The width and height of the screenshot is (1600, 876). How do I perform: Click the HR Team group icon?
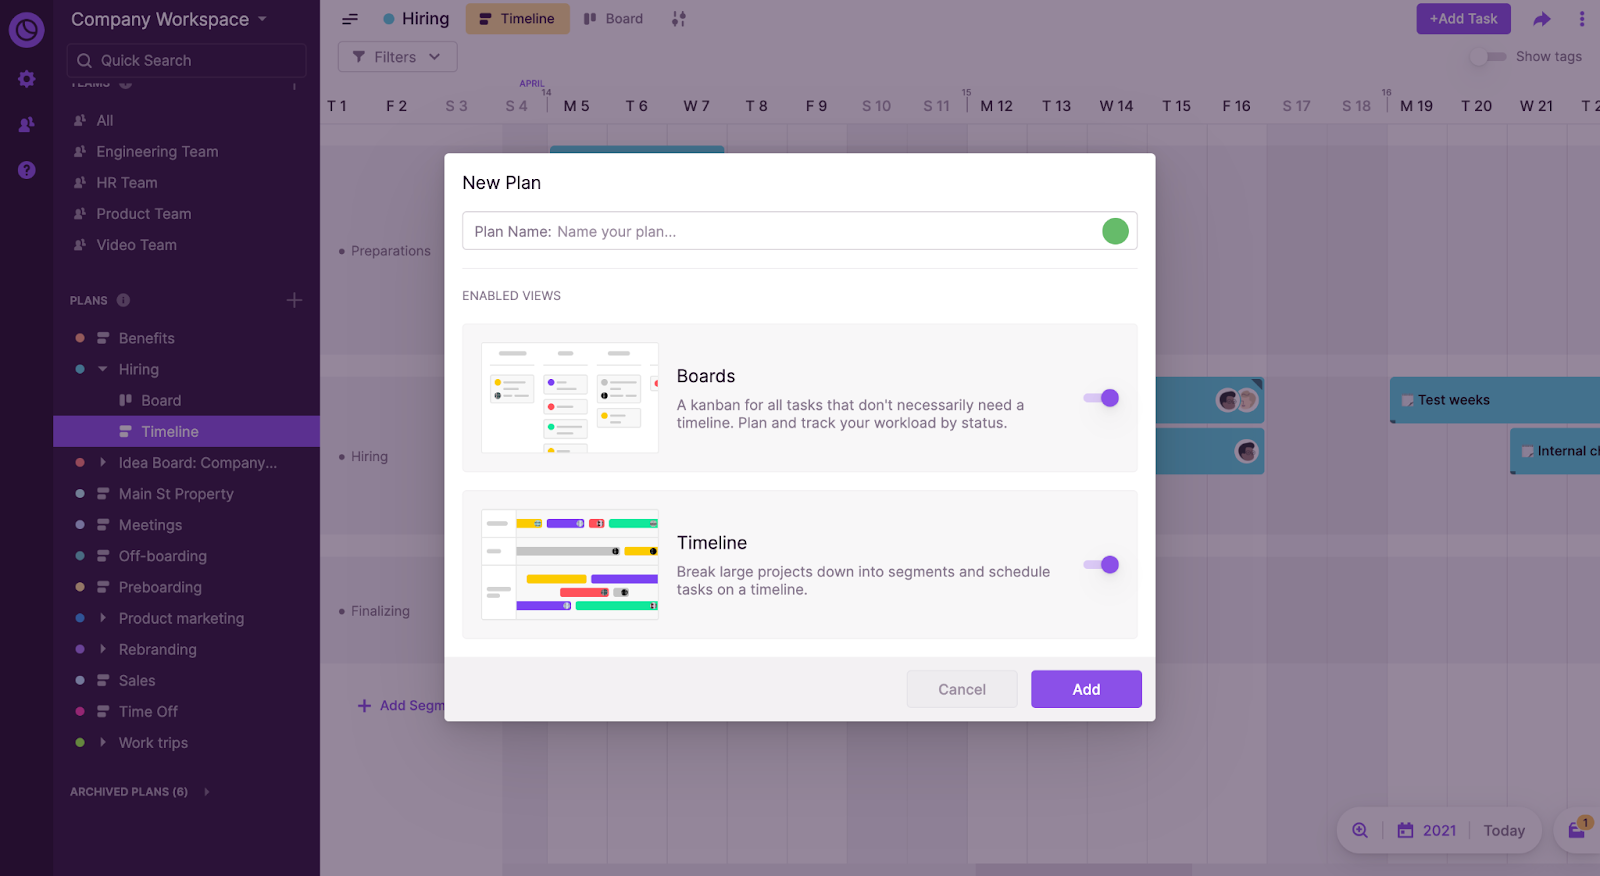coord(80,183)
